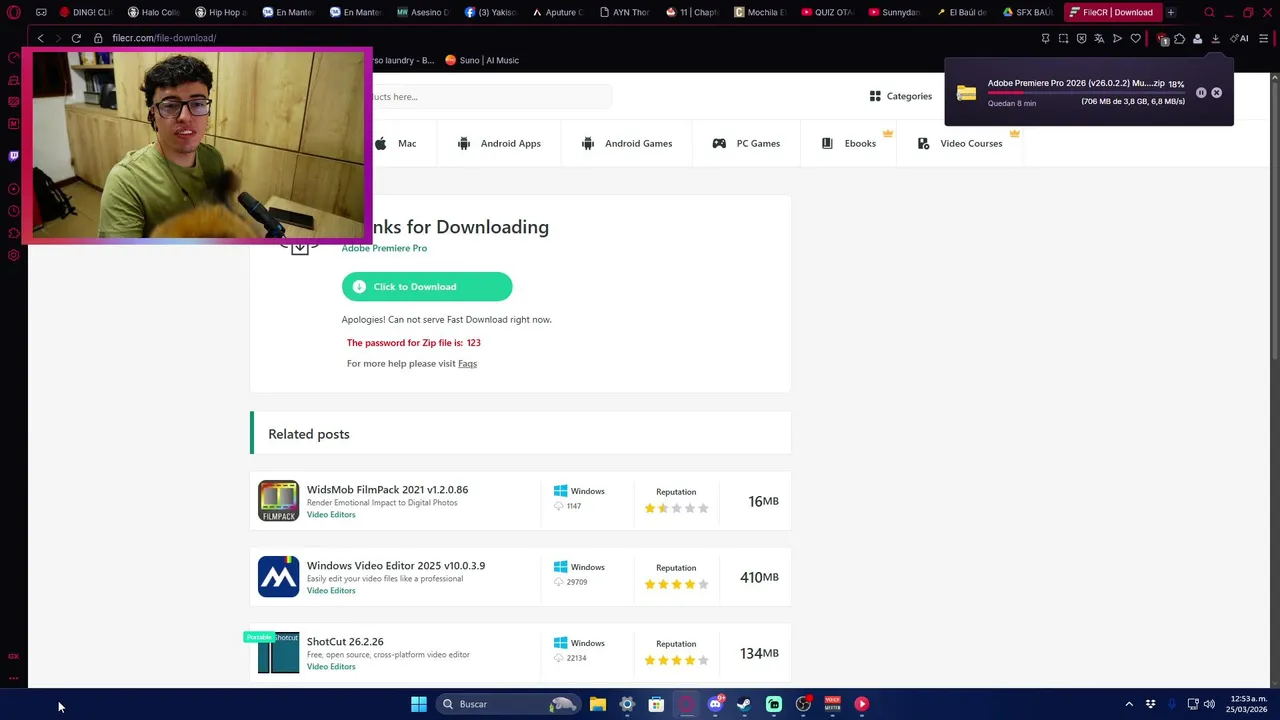Click the browser Back arrow
The height and width of the screenshot is (720, 1280).
(x=40, y=38)
